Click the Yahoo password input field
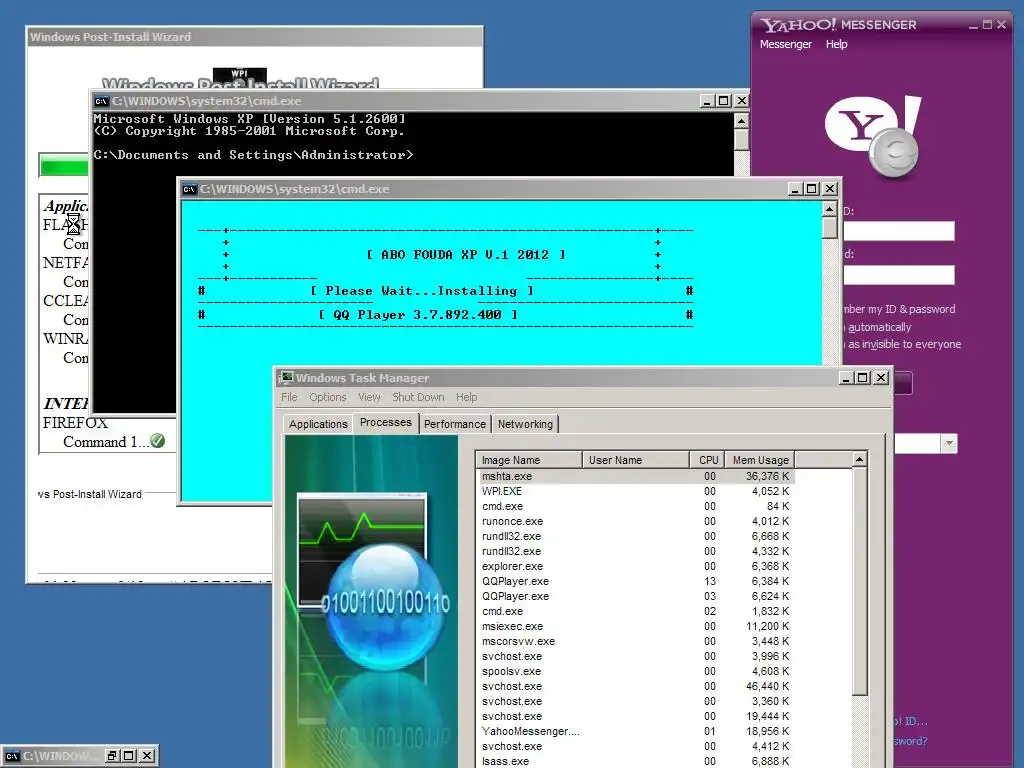The width and height of the screenshot is (1024, 768). tap(899, 274)
